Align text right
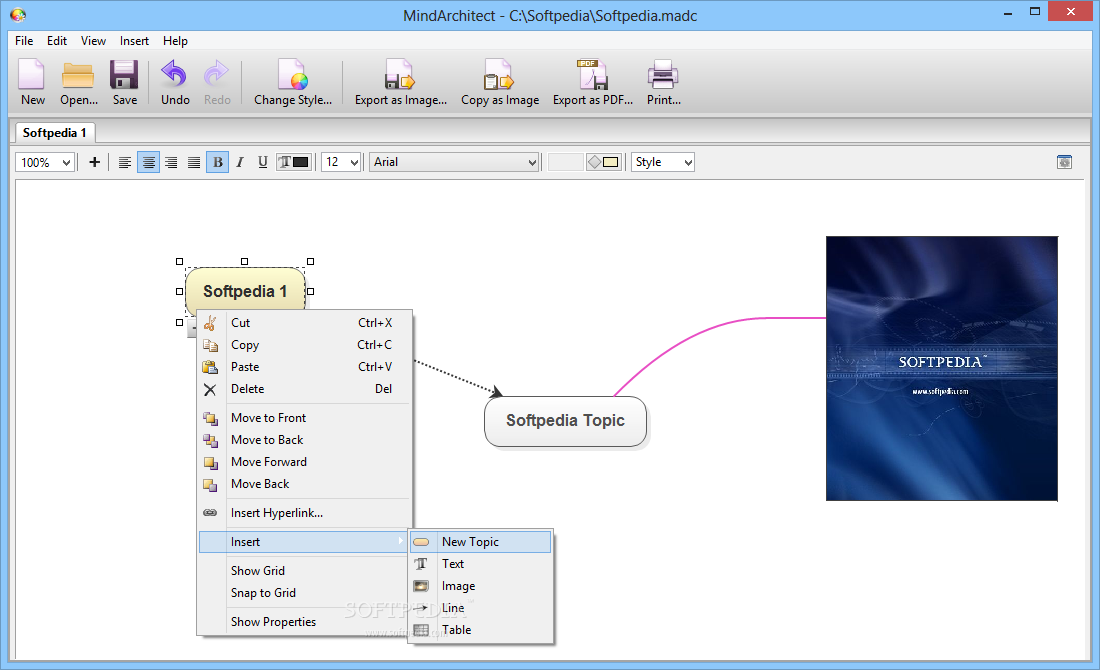Screen dimensions: 1100x670 click(x=171, y=162)
